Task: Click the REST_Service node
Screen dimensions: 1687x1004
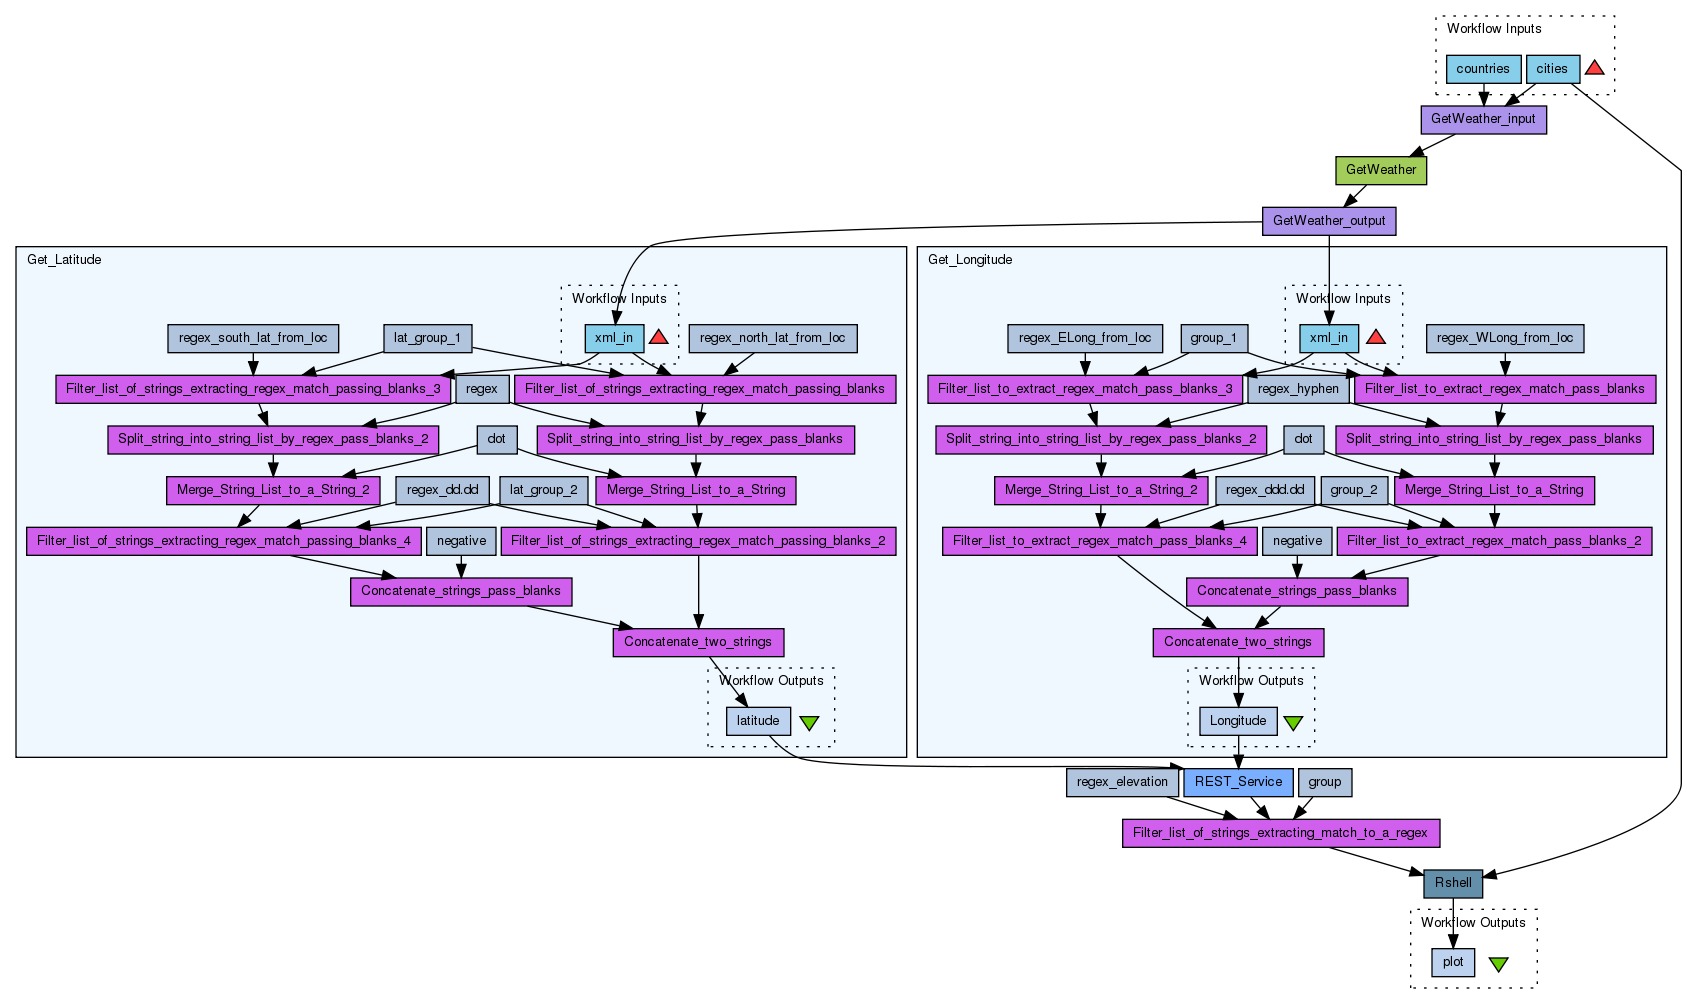Action: [x=1238, y=782]
